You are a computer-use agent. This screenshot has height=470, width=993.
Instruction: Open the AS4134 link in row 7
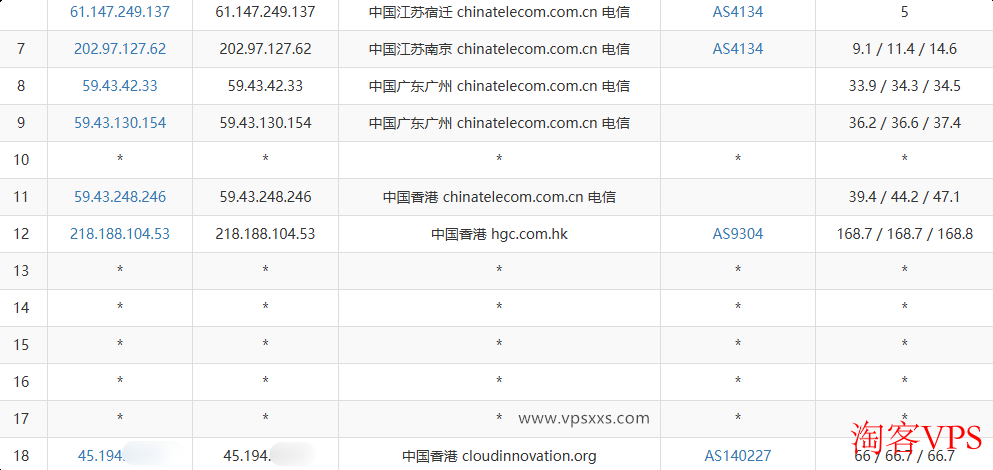coord(737,49)
